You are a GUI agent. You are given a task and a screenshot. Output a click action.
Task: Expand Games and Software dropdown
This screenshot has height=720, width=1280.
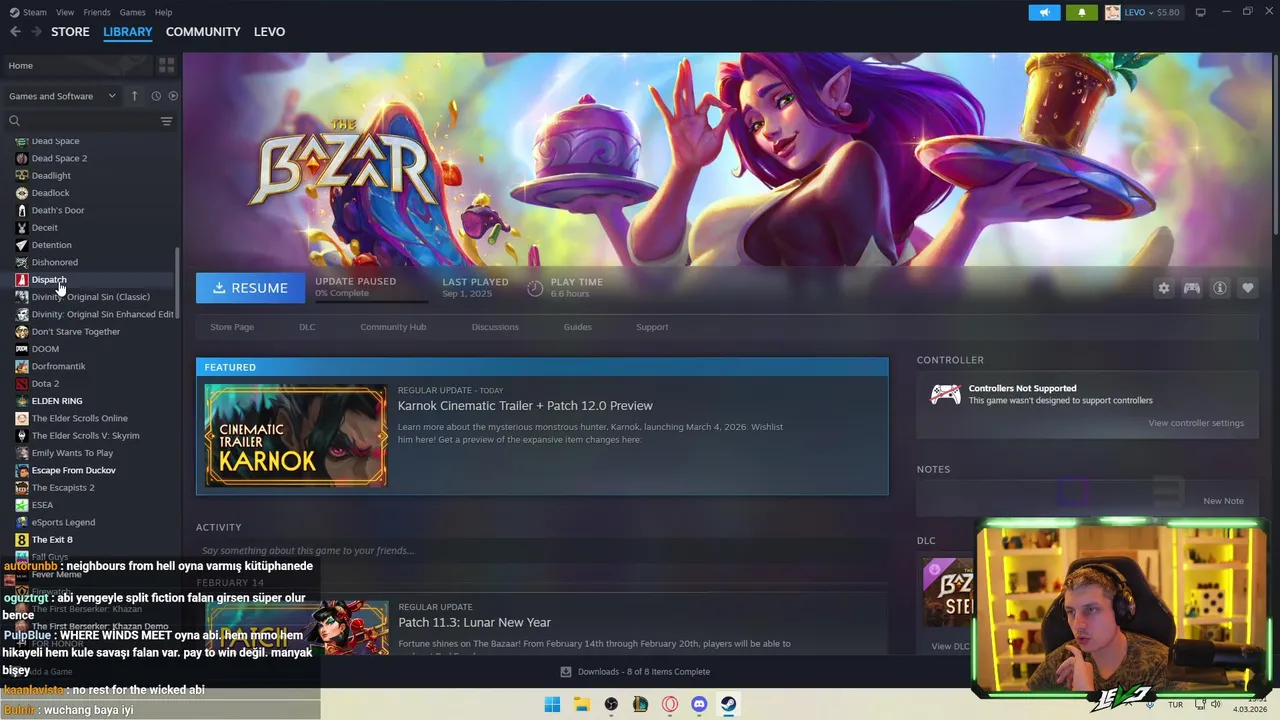coord(63,96)
